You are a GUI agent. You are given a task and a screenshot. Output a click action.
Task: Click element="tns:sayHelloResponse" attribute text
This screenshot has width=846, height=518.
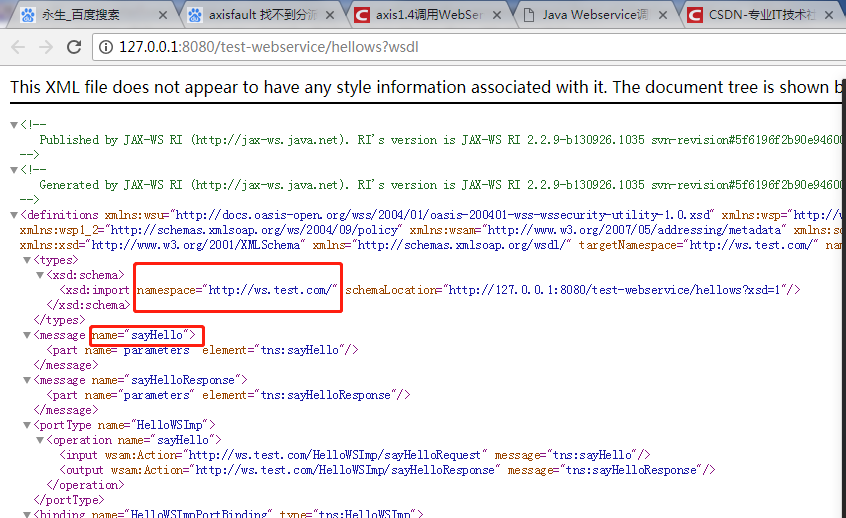[x=299, y=395]
